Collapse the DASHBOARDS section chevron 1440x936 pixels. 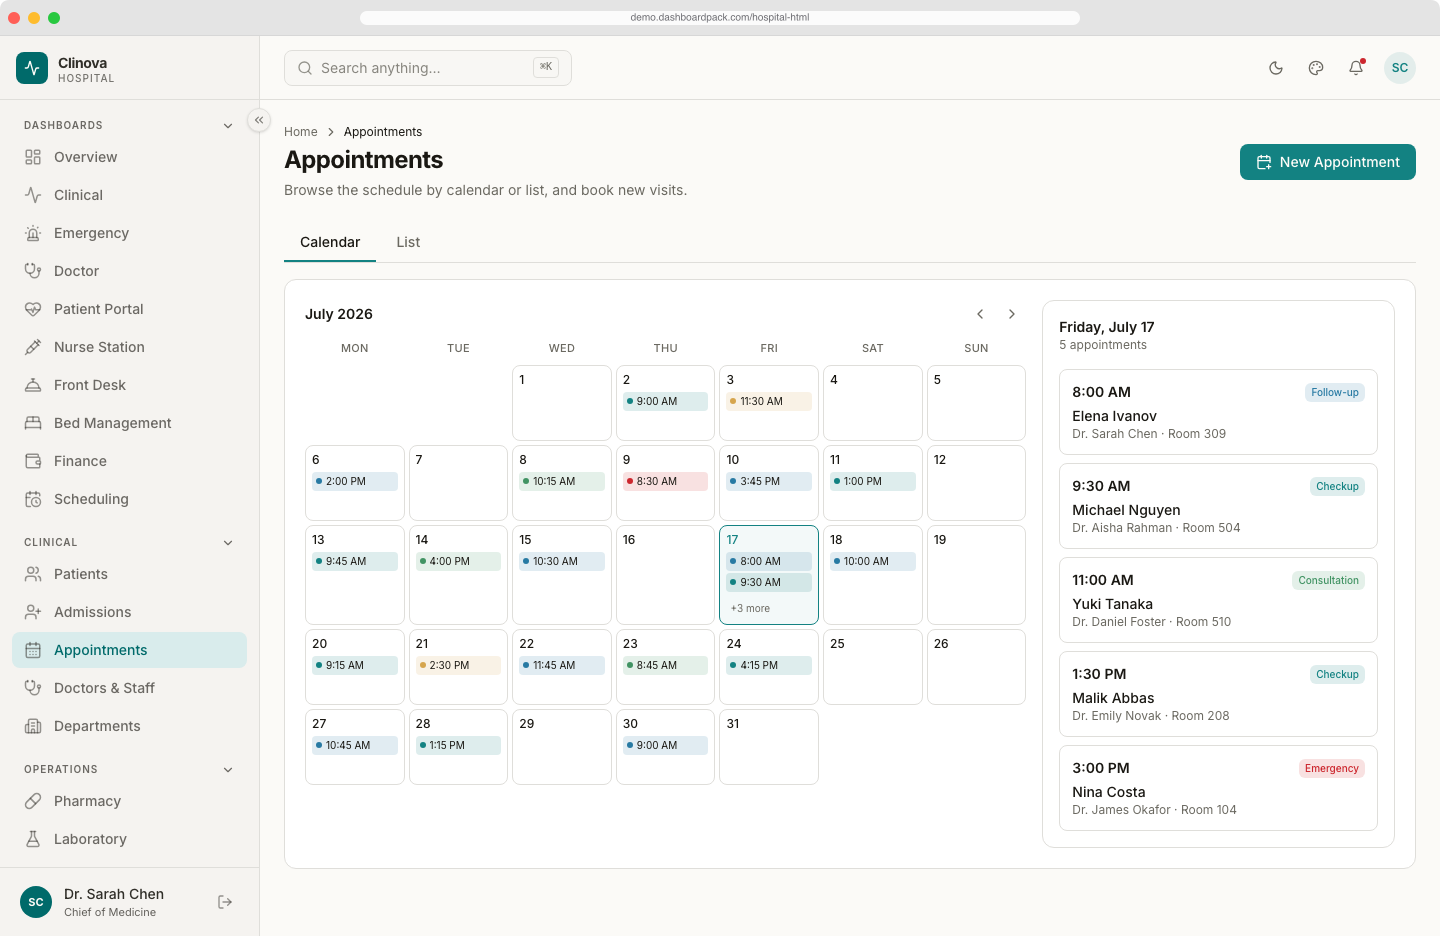(228, 126)
